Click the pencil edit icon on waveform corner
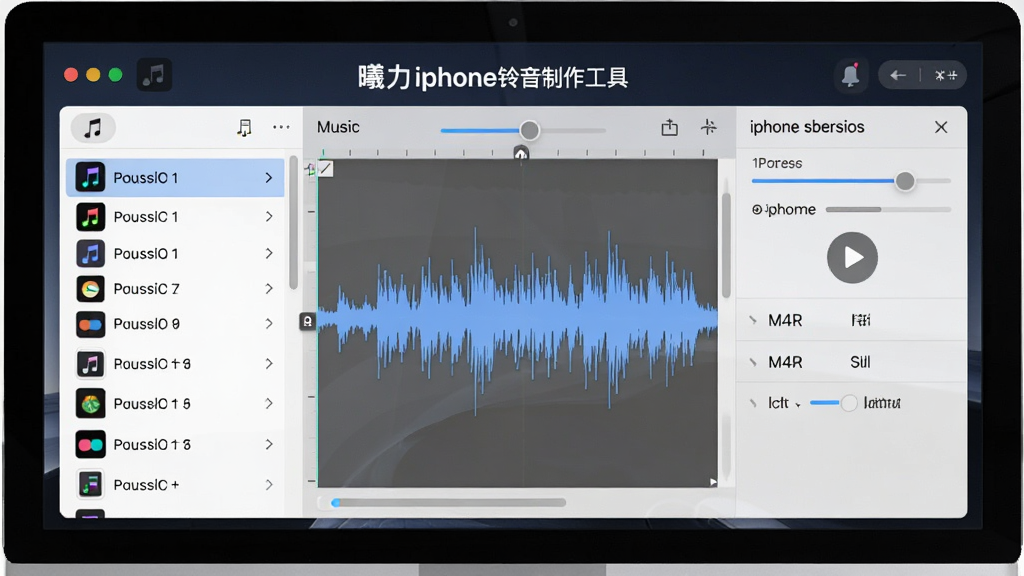The image size is (1024, 576). click(x=325, y=169)
